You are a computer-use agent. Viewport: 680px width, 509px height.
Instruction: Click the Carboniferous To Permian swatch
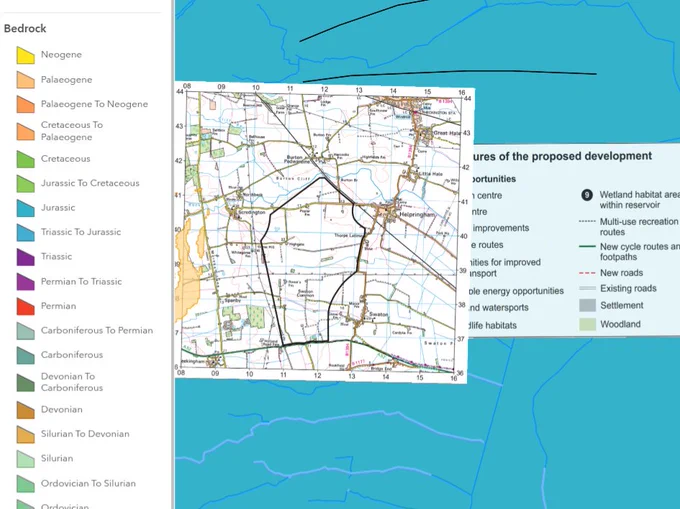[26, 331]
